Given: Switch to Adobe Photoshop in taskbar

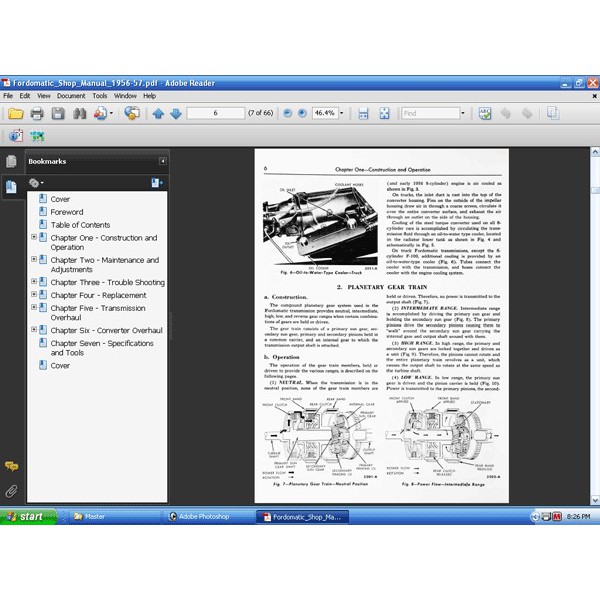Looking at the screenshot, I should [x=209, y=517].
